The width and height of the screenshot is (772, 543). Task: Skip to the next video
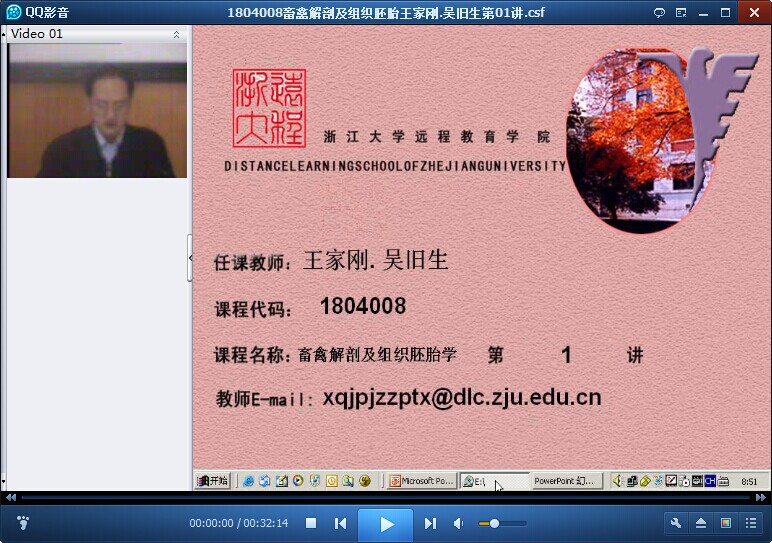[430, 523]
